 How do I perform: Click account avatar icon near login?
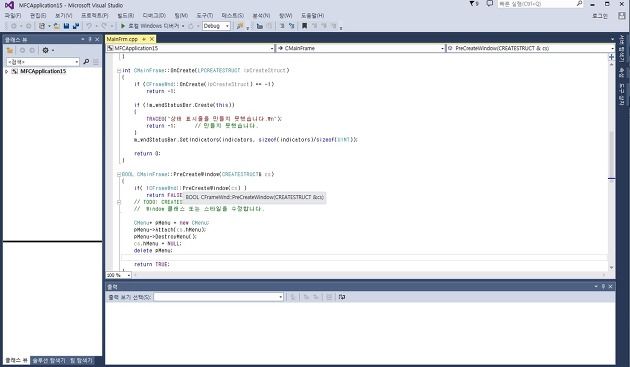pos(622,16)
